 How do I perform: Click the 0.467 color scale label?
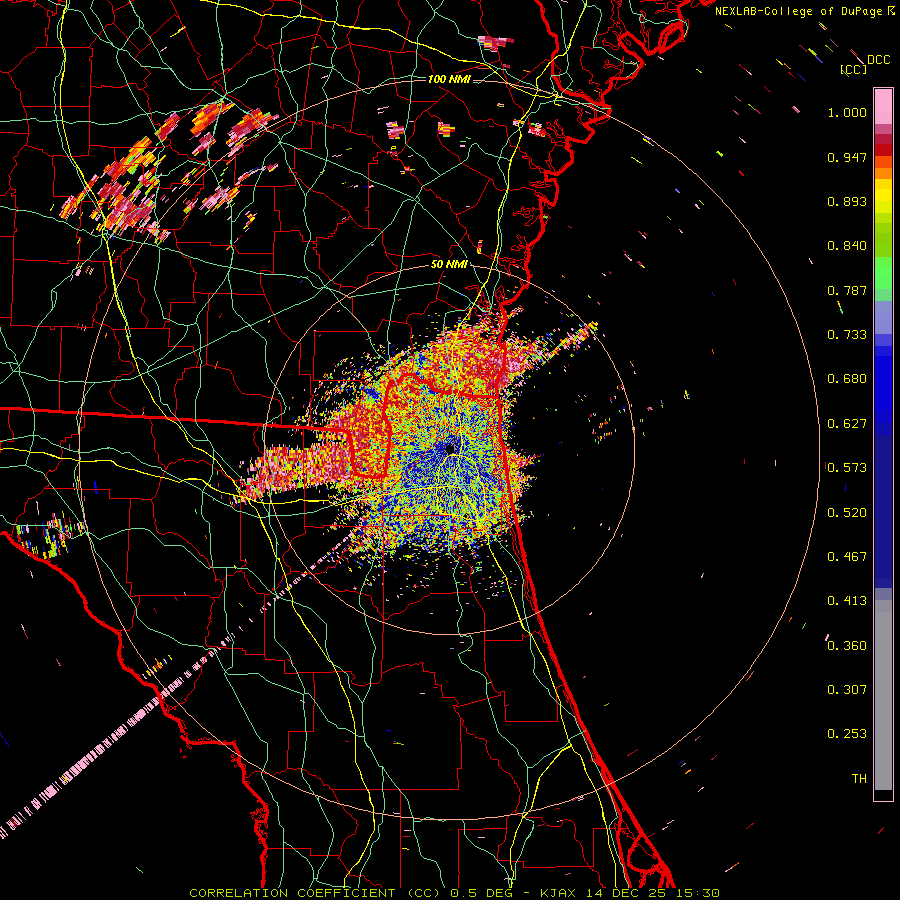(x=847, y=557)
